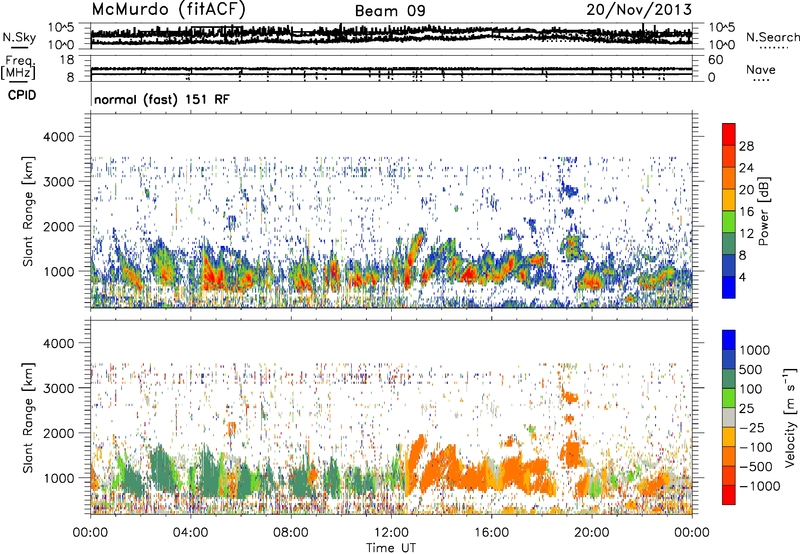
Task: Select the Time UT axis label
Action: (x=391, y=548)
